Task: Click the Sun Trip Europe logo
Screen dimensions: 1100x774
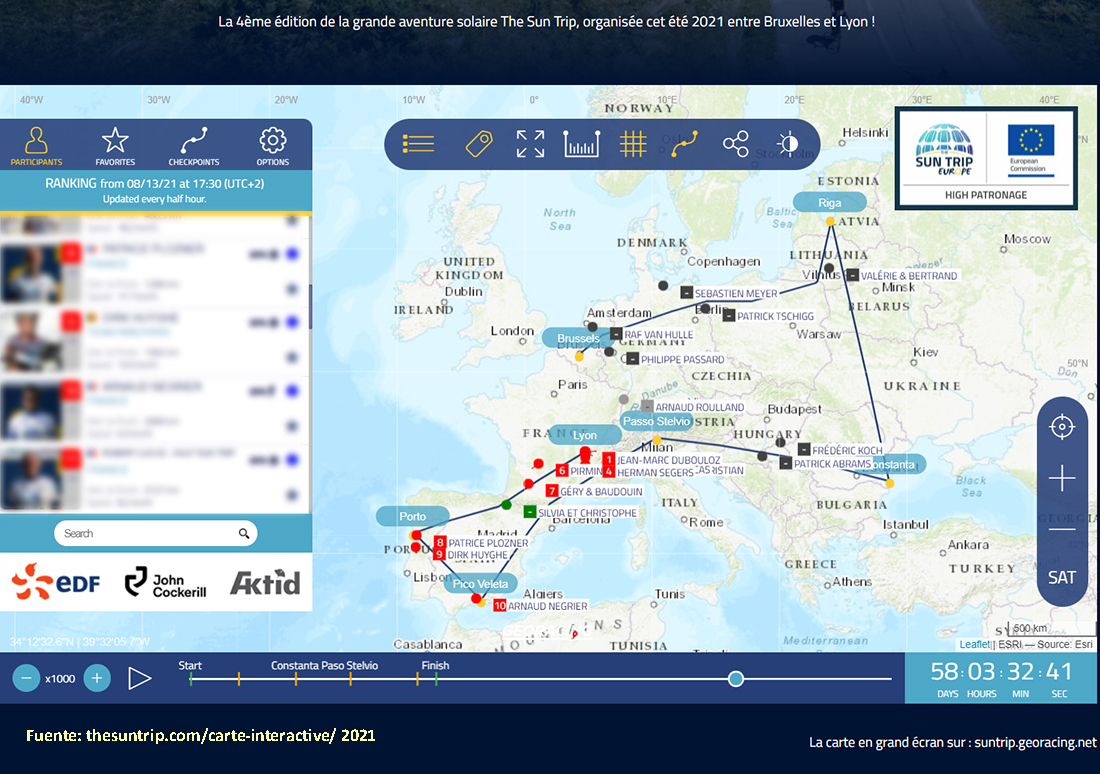Action: point(944,149)
